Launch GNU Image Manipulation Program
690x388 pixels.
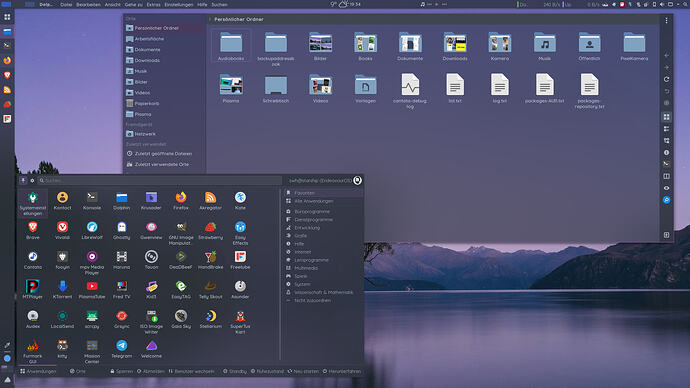click(180, 234)
